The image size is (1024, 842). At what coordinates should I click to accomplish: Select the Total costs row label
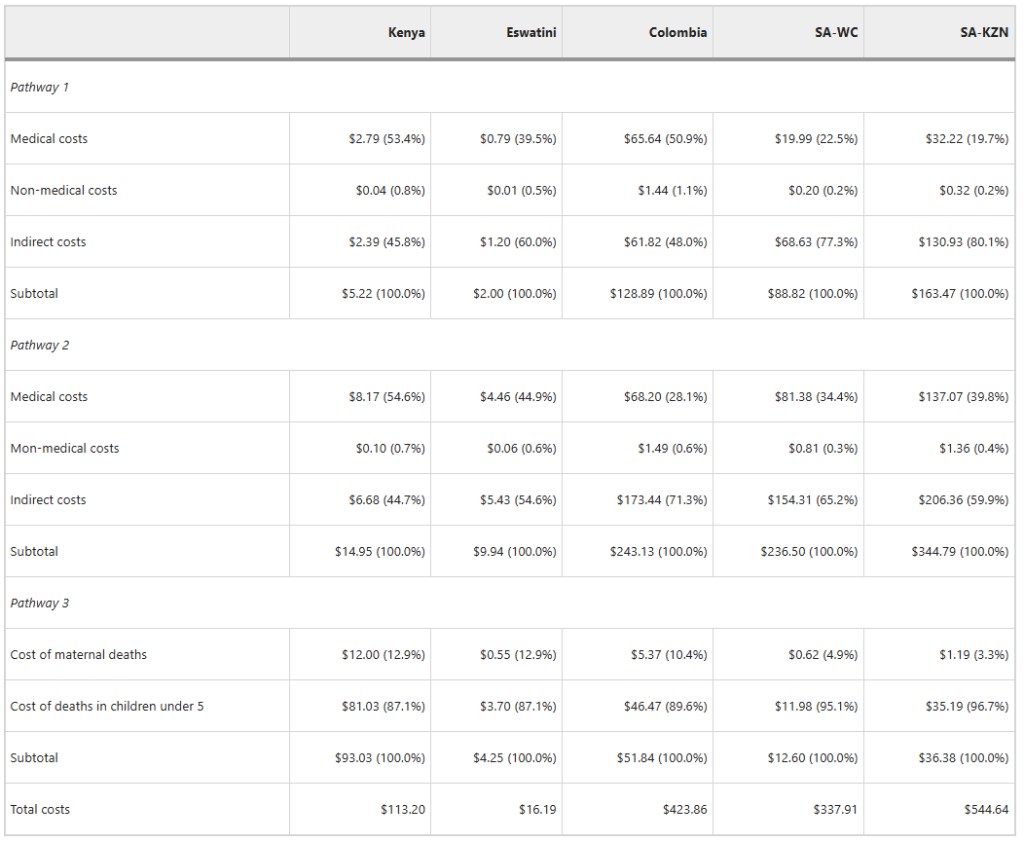pos(40,810)
